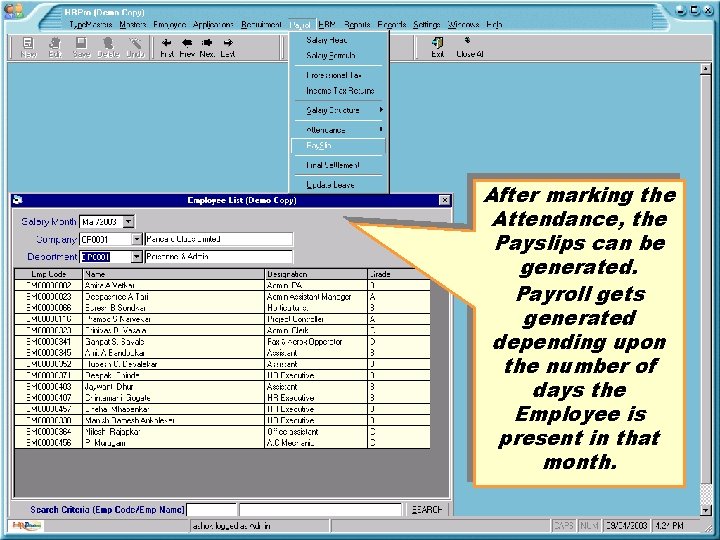Viewport: 720px width, 540px height.
Task: Click the Undo toolbar icon
Action: 135,47
